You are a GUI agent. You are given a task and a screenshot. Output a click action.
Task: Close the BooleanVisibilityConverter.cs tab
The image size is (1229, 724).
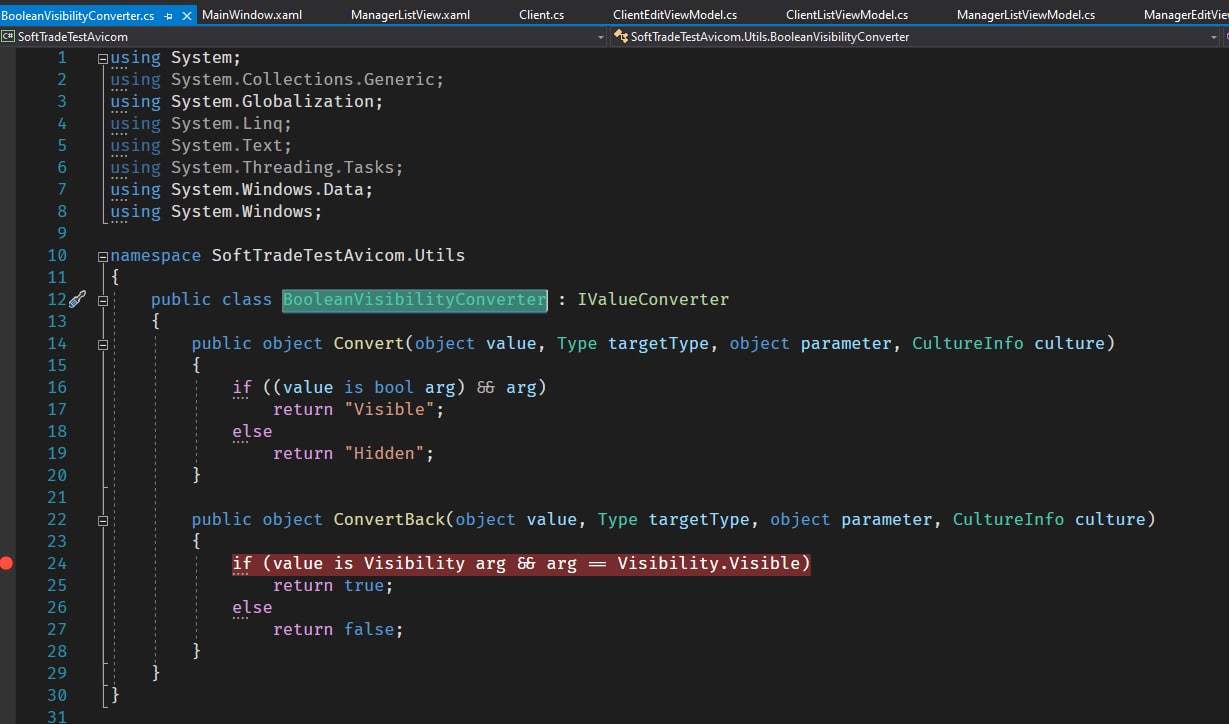point(186,16)
